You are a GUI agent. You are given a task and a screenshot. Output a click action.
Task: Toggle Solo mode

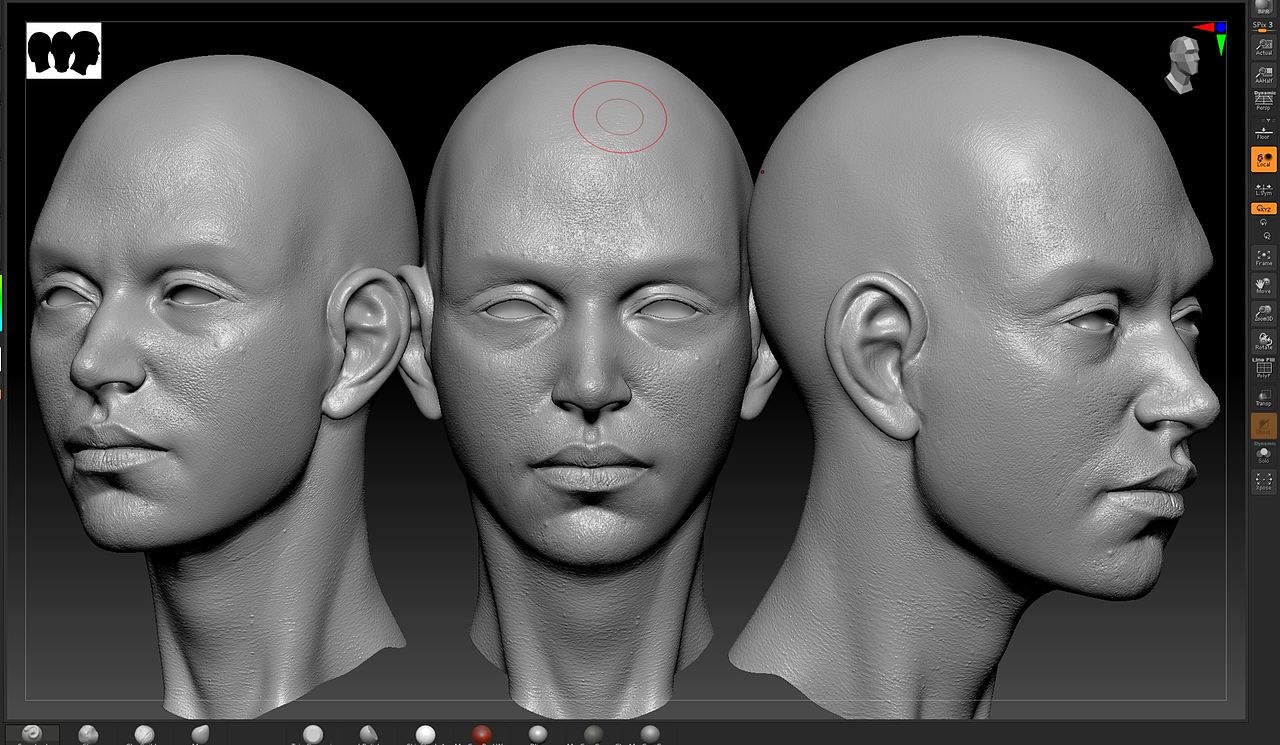pyautogui.click(x=1264, y=454)
